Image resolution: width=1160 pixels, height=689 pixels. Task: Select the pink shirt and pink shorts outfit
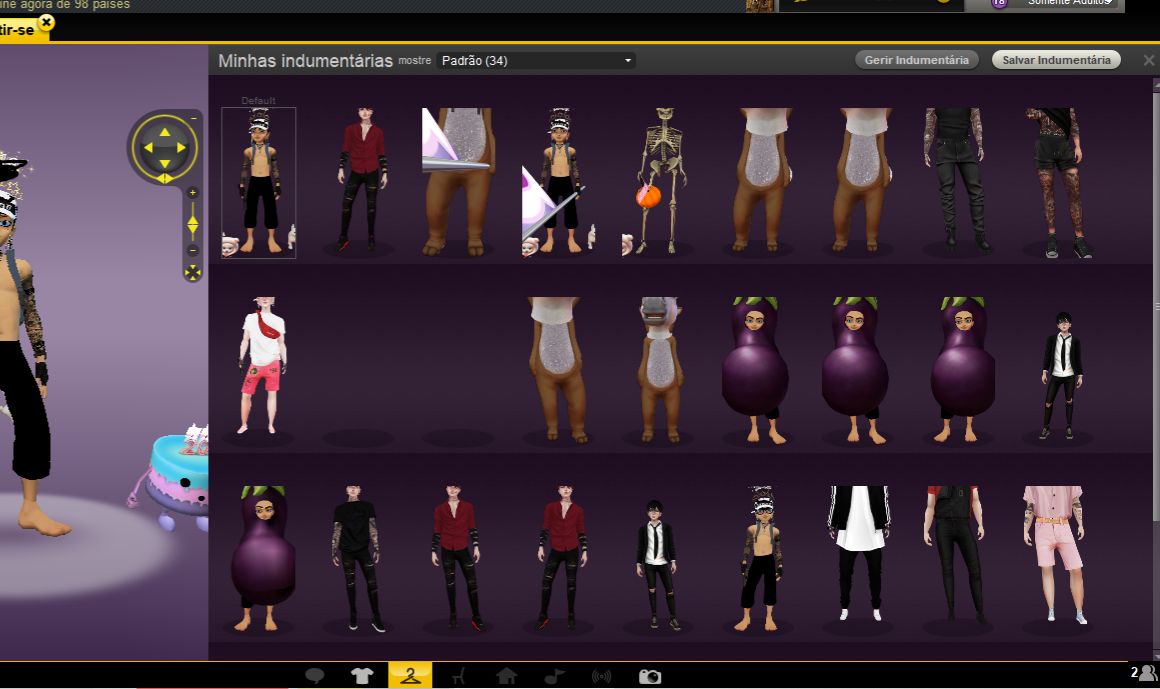(1056, 554)
